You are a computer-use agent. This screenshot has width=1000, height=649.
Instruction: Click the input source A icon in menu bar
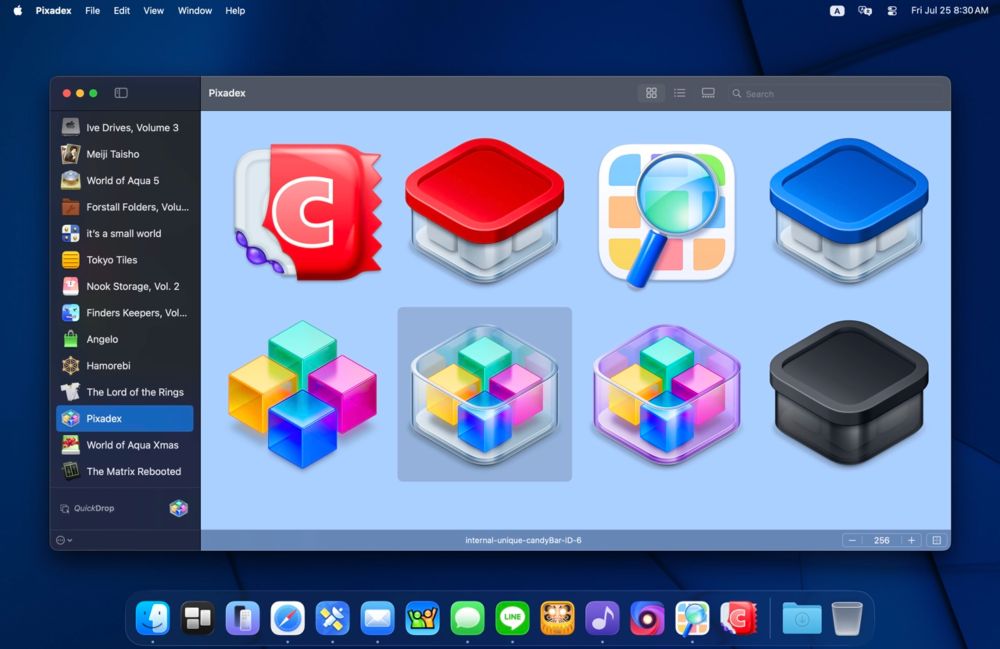coord(837,10)
